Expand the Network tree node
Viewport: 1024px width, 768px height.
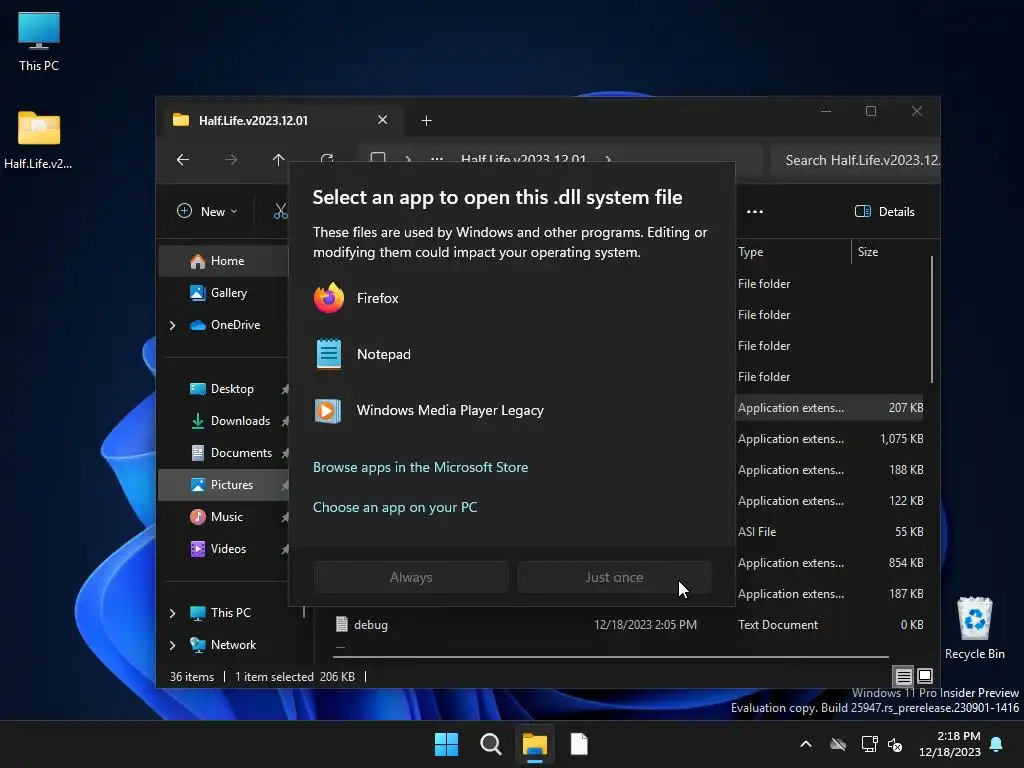coord(172,645)
